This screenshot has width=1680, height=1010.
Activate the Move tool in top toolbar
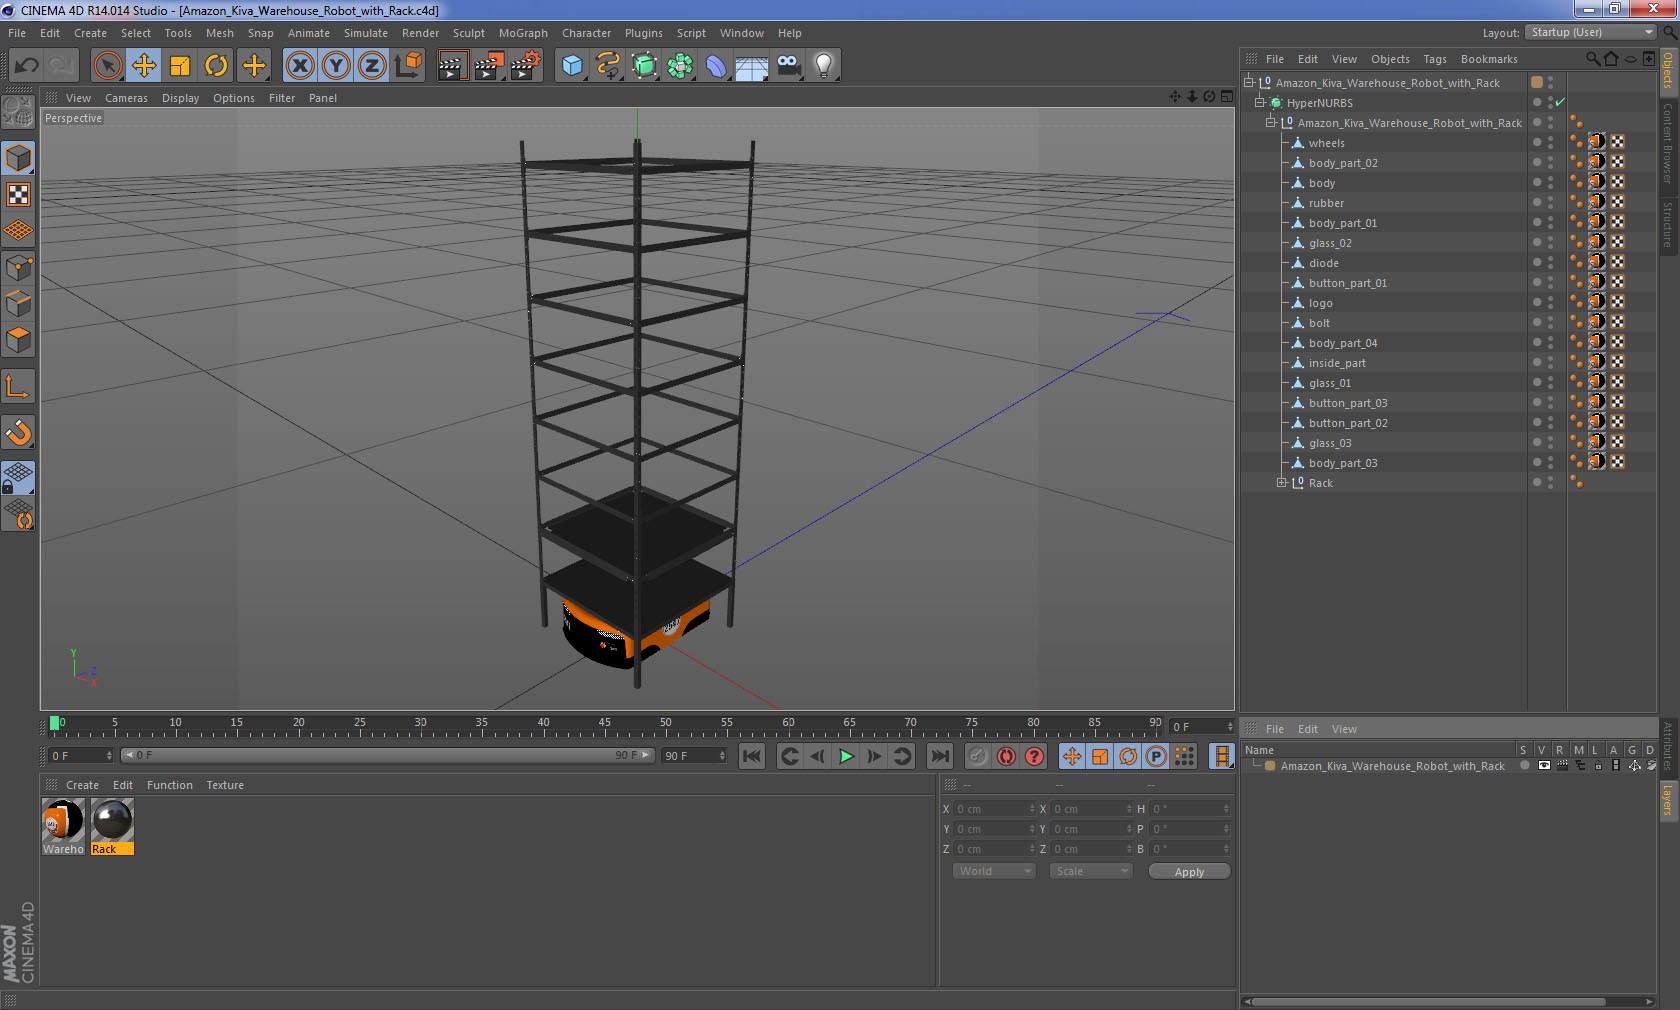tap(144, 66)
